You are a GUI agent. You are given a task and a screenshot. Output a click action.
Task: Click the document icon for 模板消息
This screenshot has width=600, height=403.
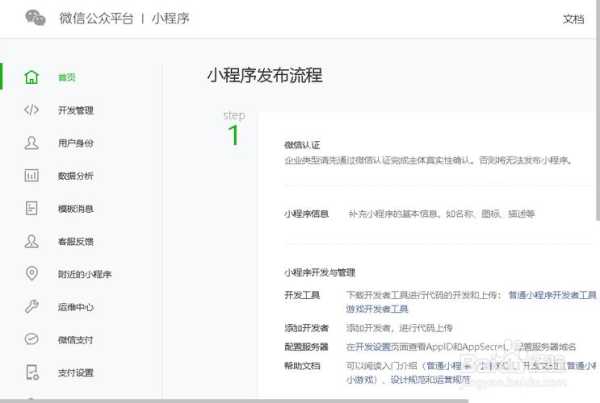31,209
